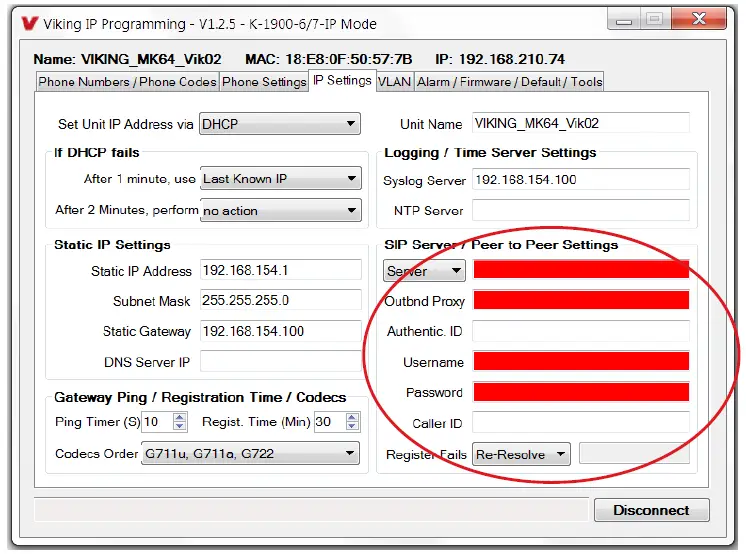Open the VLAN tab

pyautogui.click(x=394, y=82)
